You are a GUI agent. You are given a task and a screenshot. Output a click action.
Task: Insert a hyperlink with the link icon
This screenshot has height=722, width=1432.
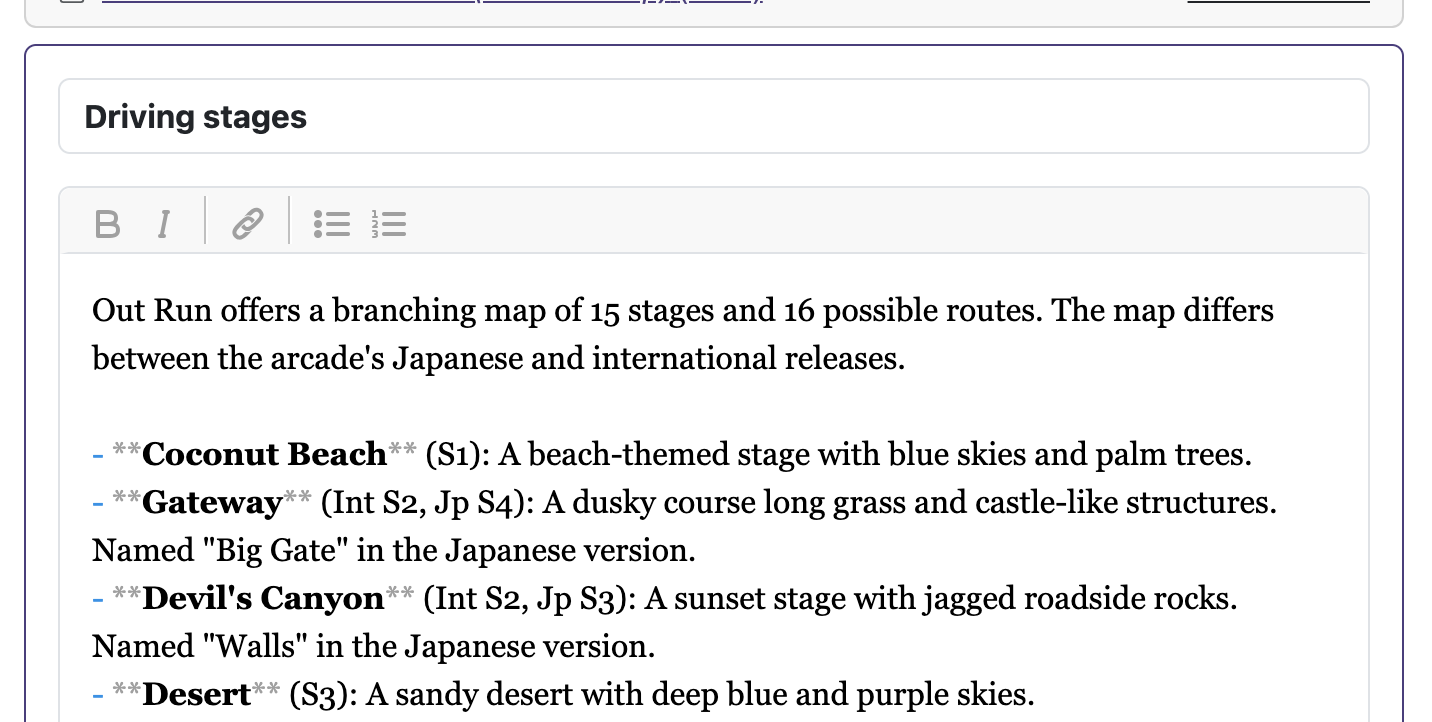click(x=247, y=223)
